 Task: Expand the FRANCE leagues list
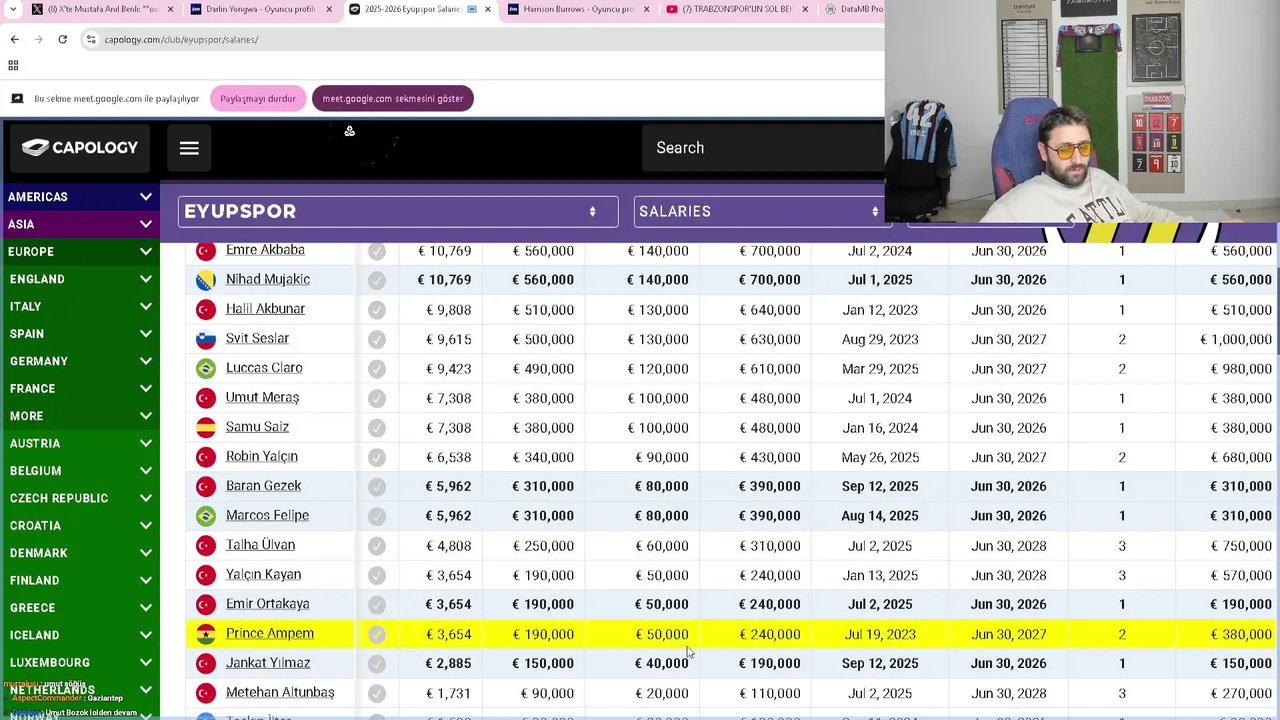(146, 388)
